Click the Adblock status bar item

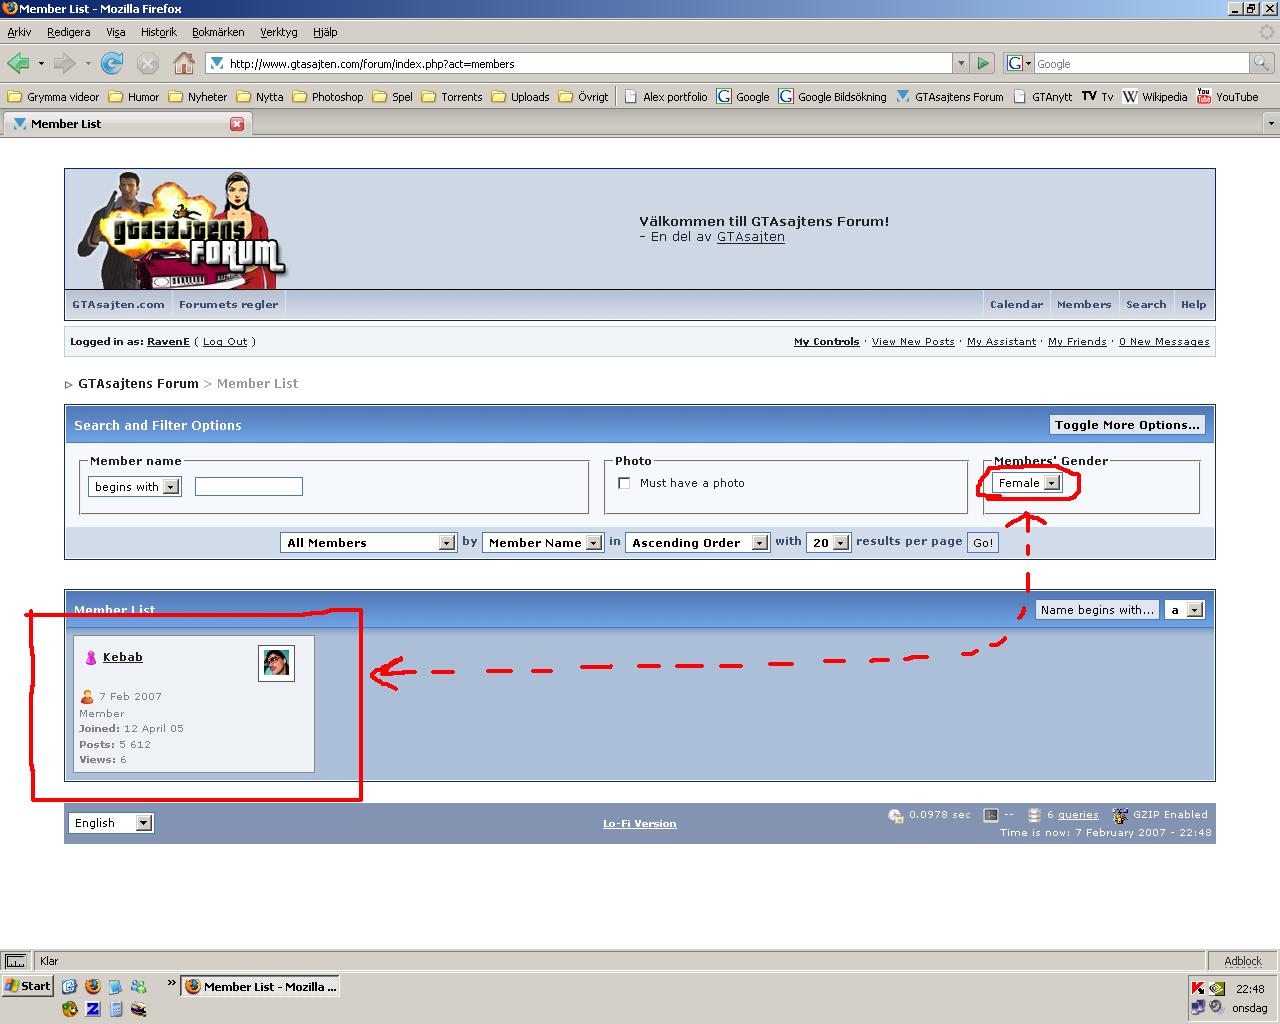coord(1243,961)
